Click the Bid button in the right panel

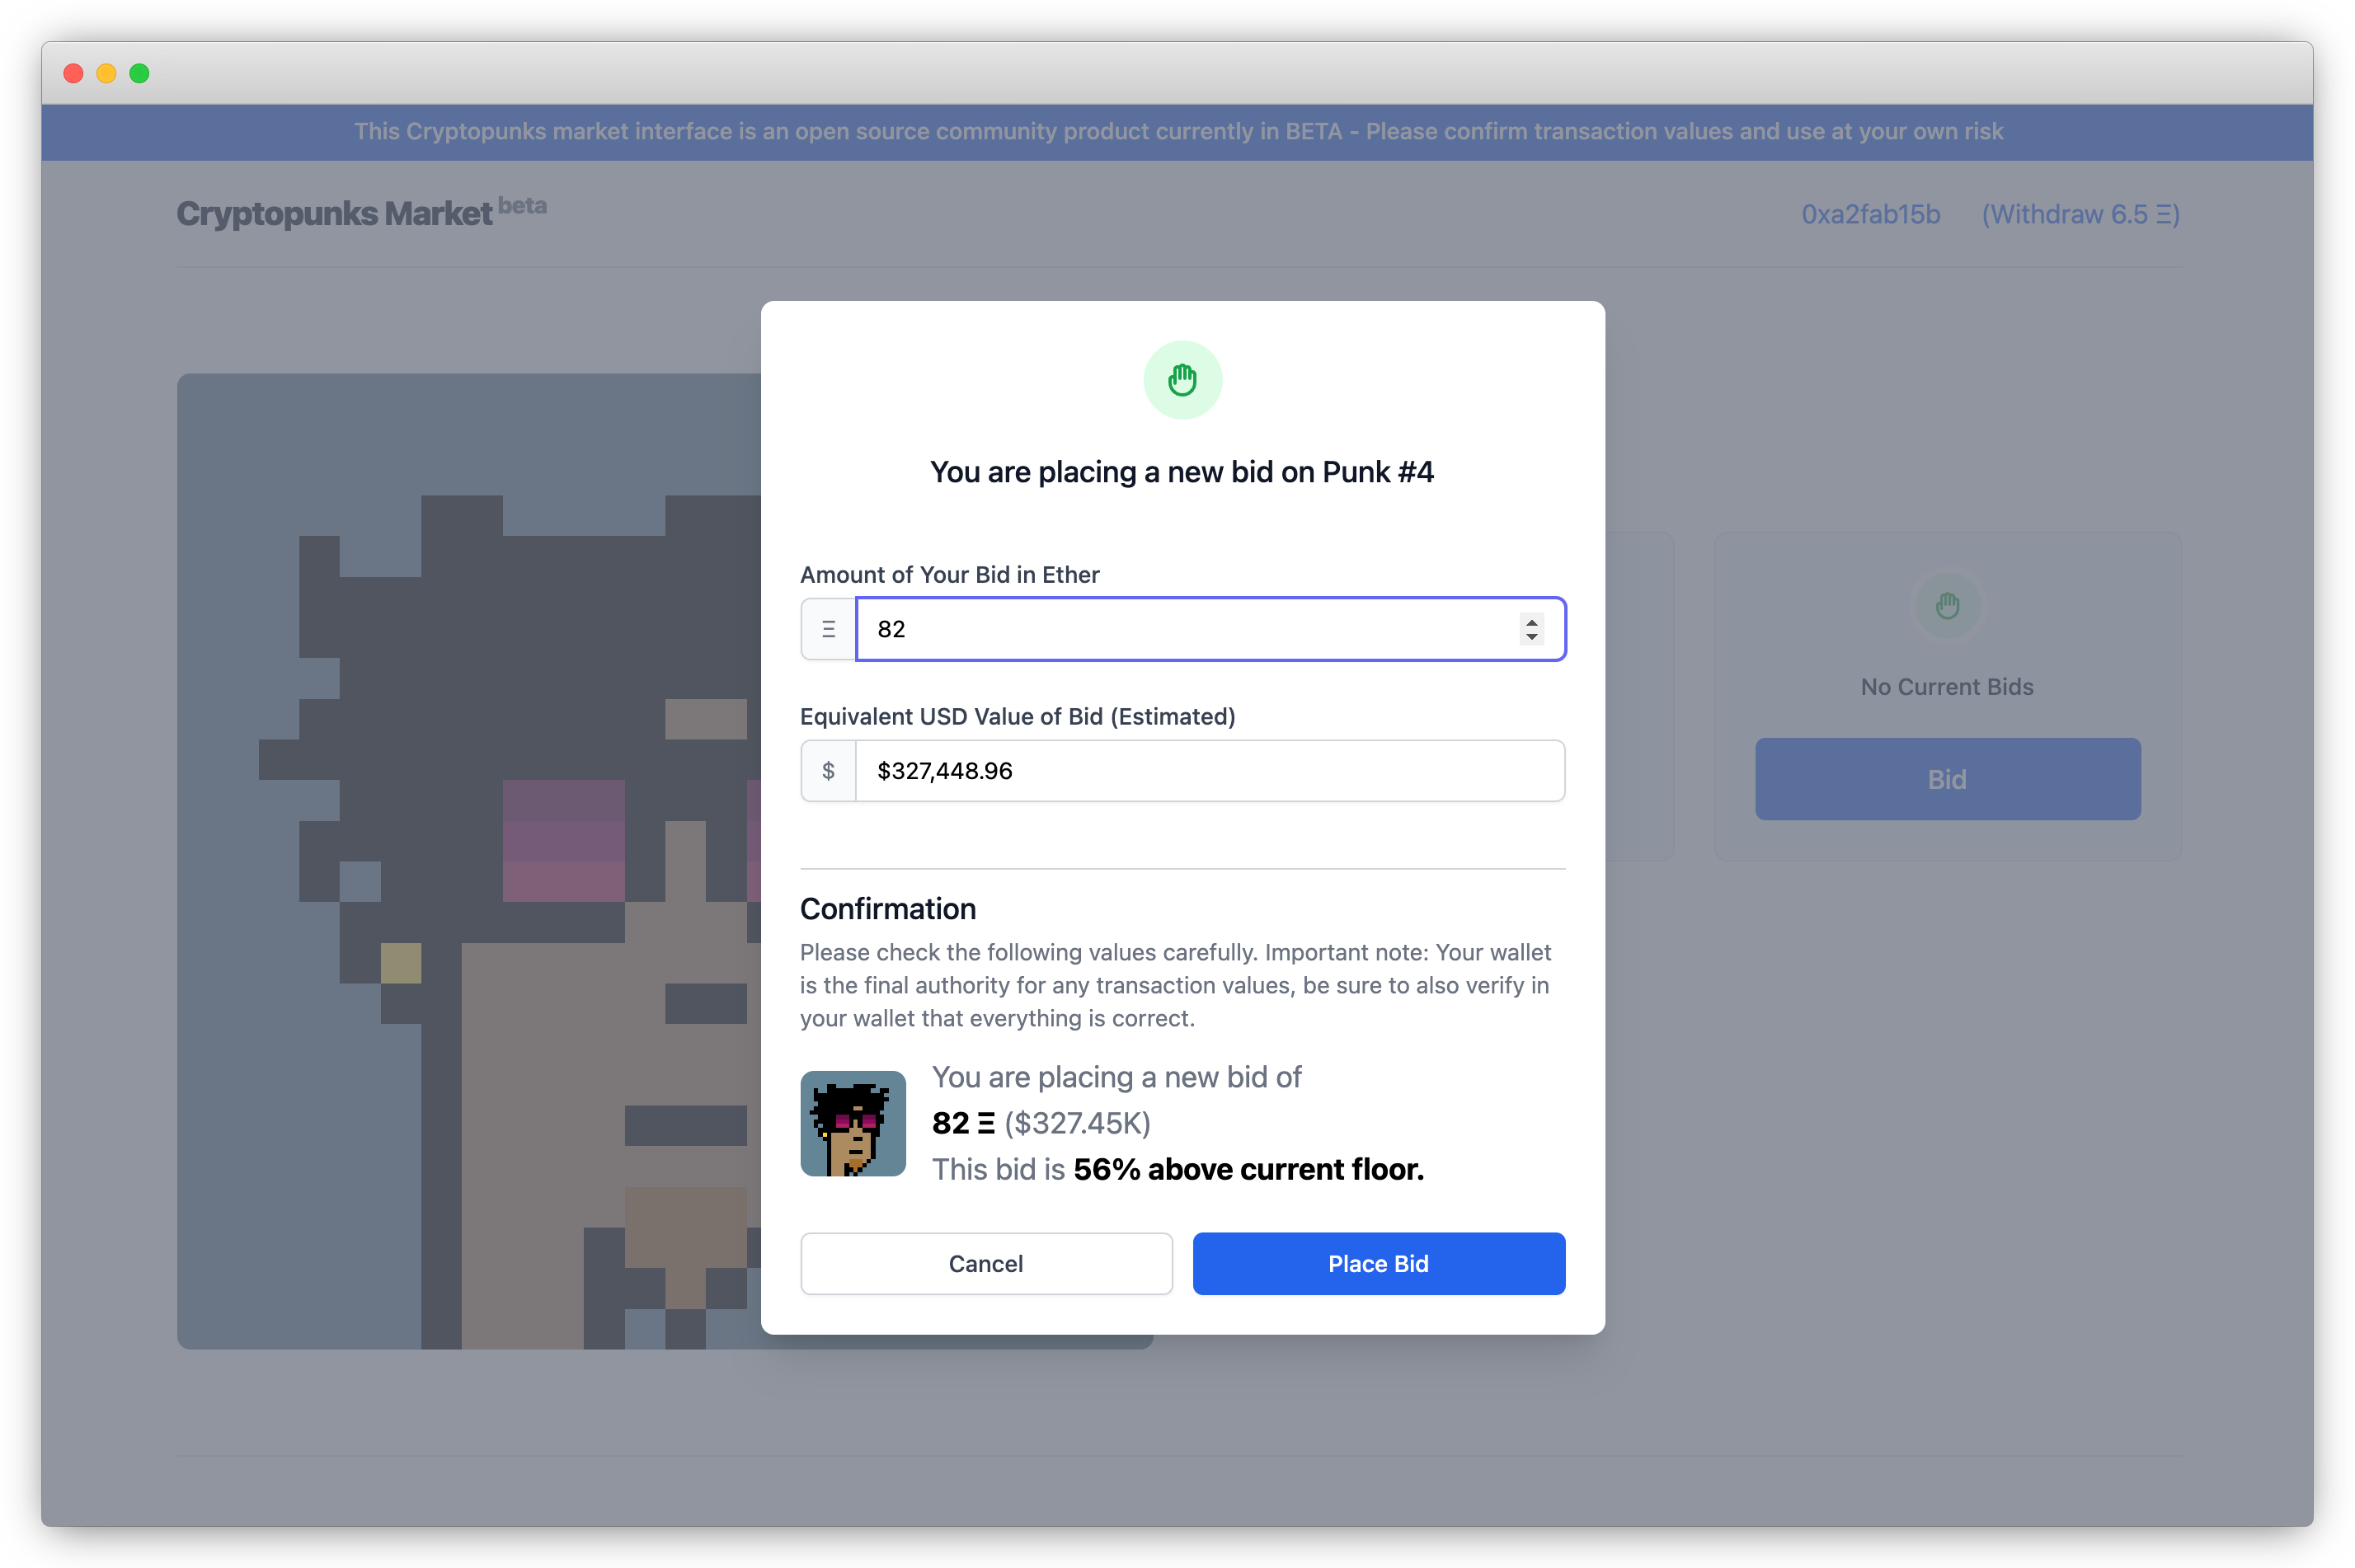coord(1948,779)
